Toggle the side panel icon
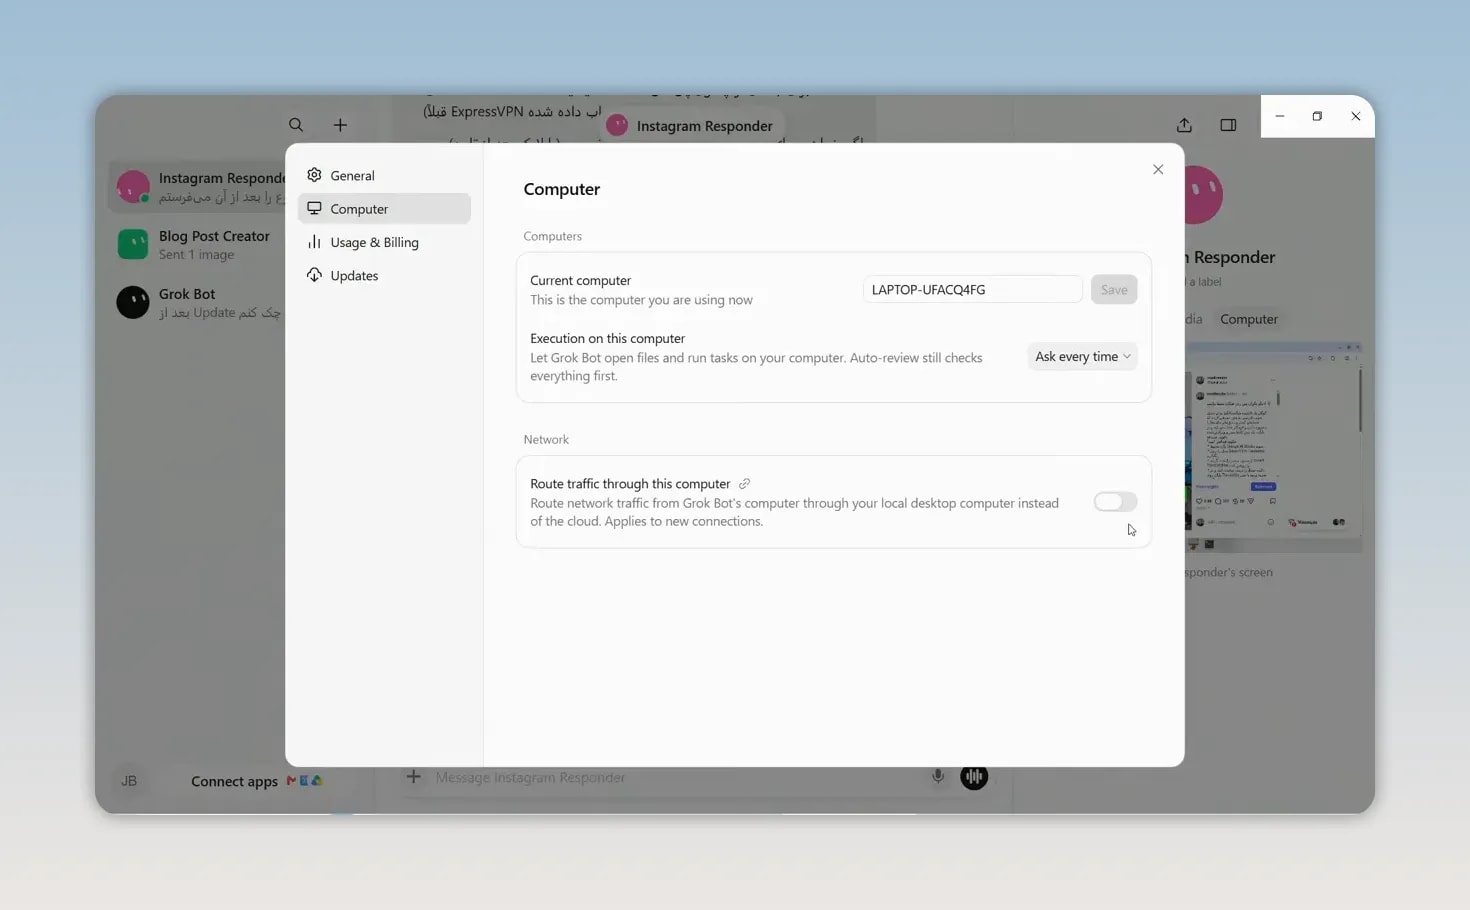The image size is (1470, 910). [1228, 125]
